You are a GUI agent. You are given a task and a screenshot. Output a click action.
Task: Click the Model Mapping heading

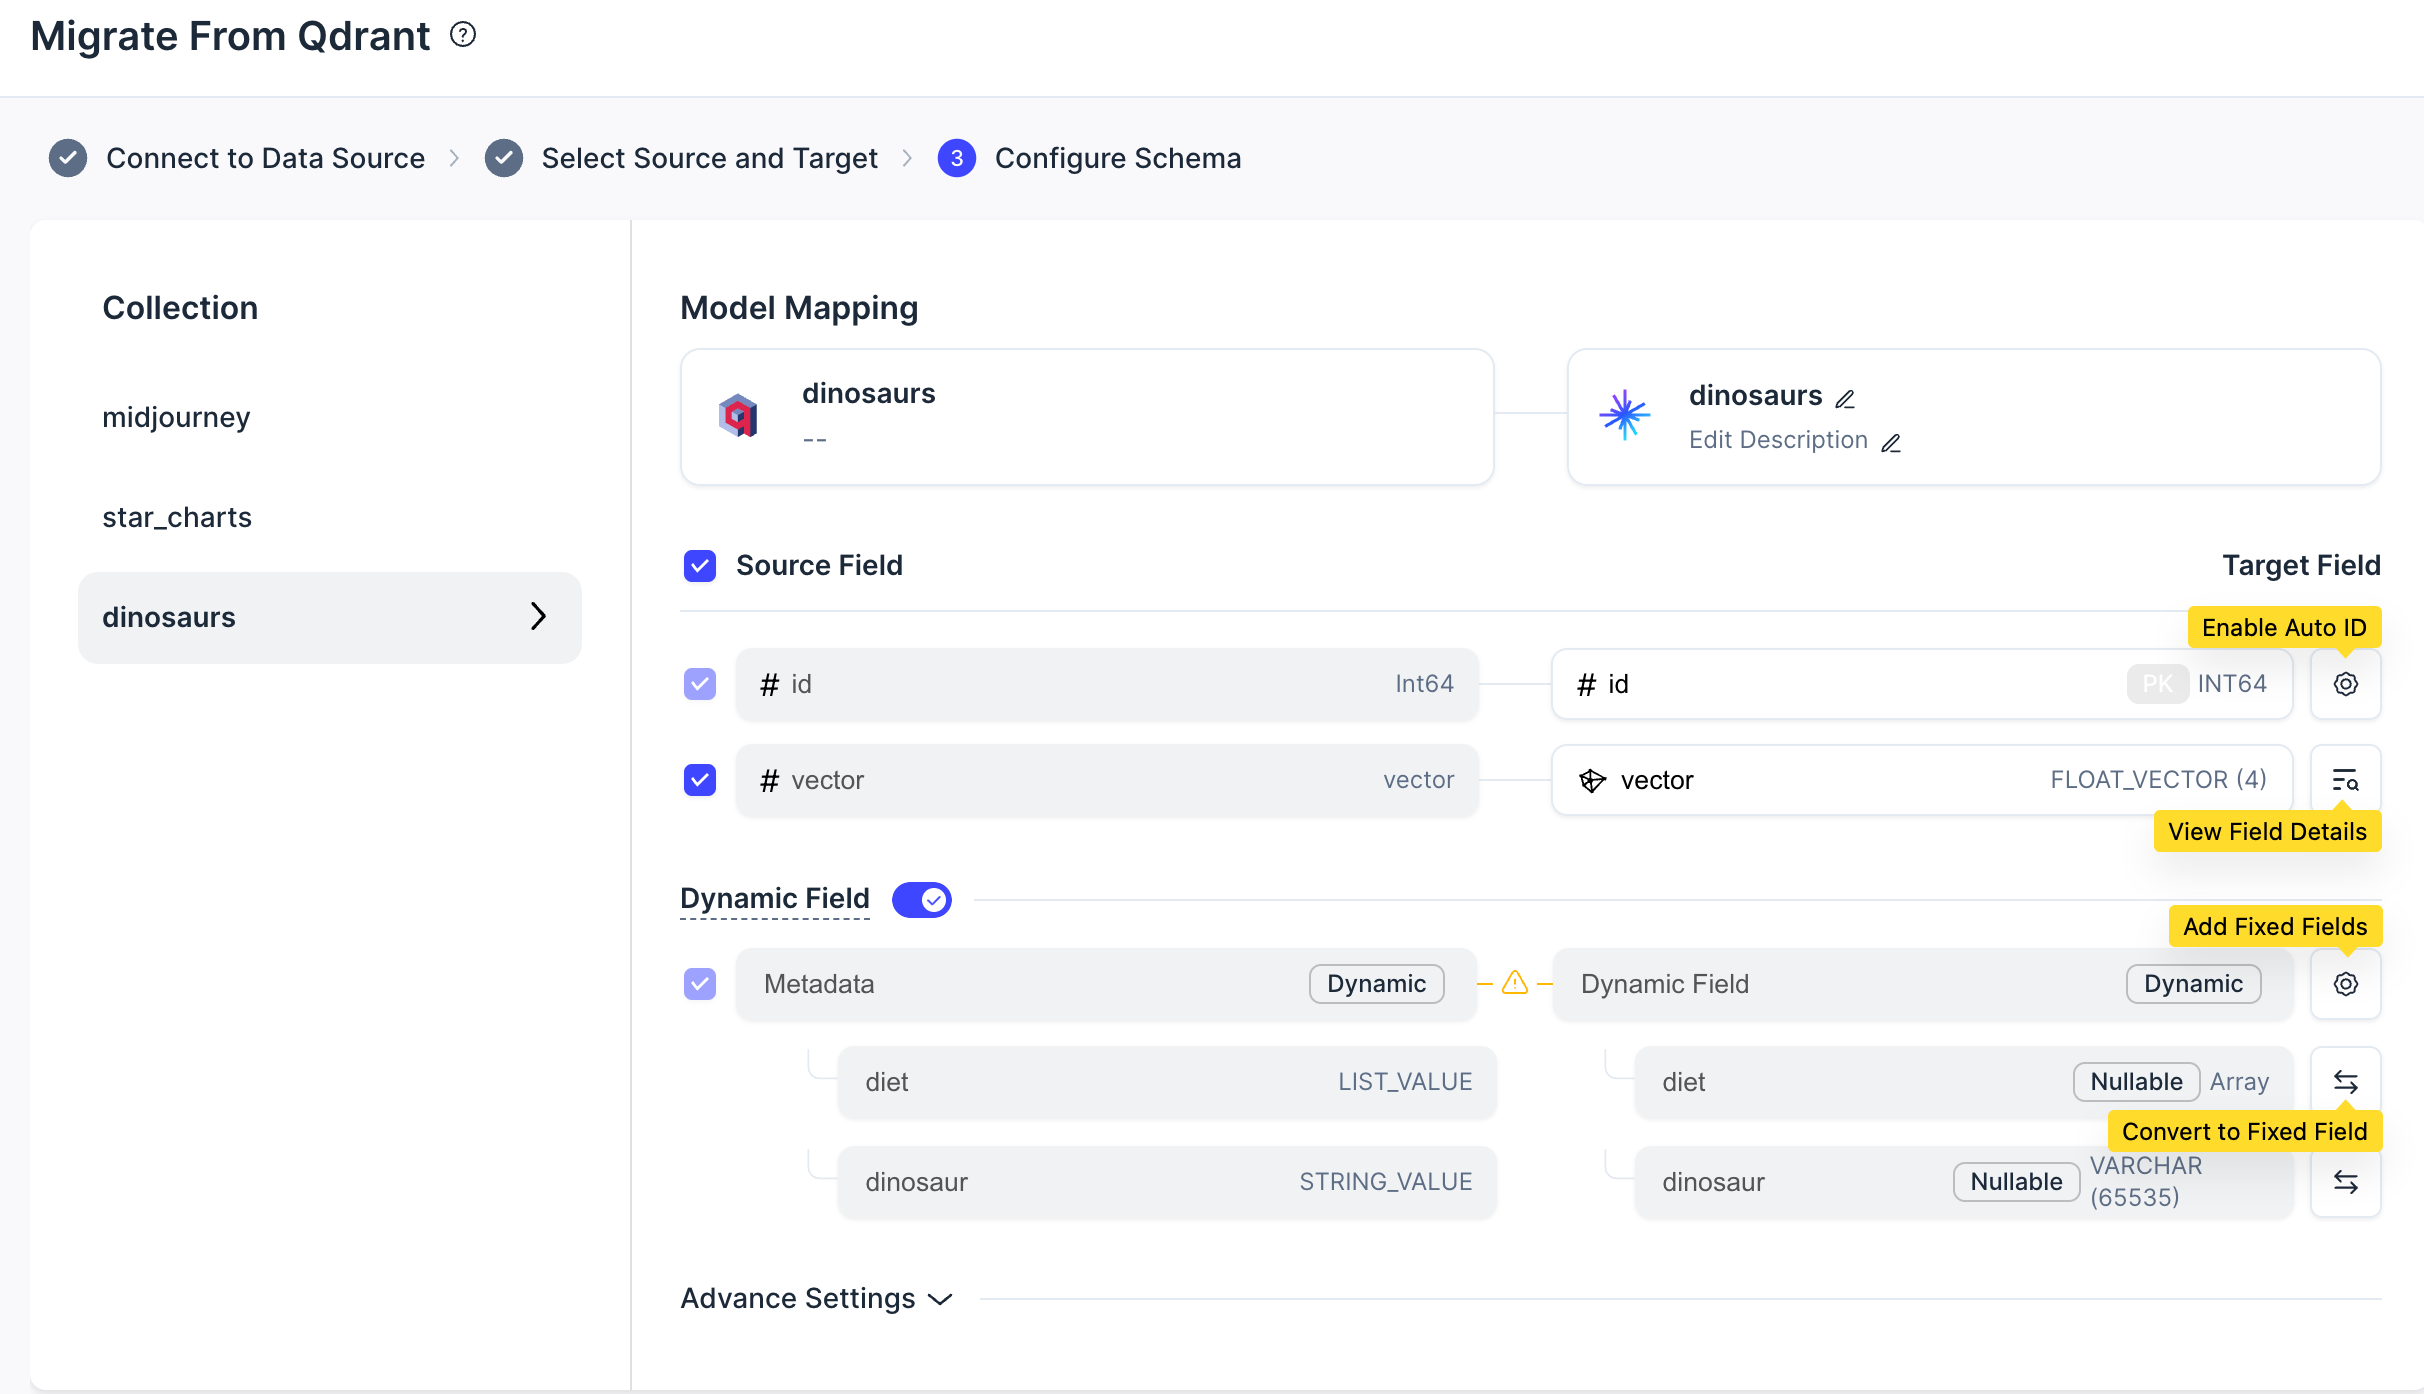click(x=799, y=308)
